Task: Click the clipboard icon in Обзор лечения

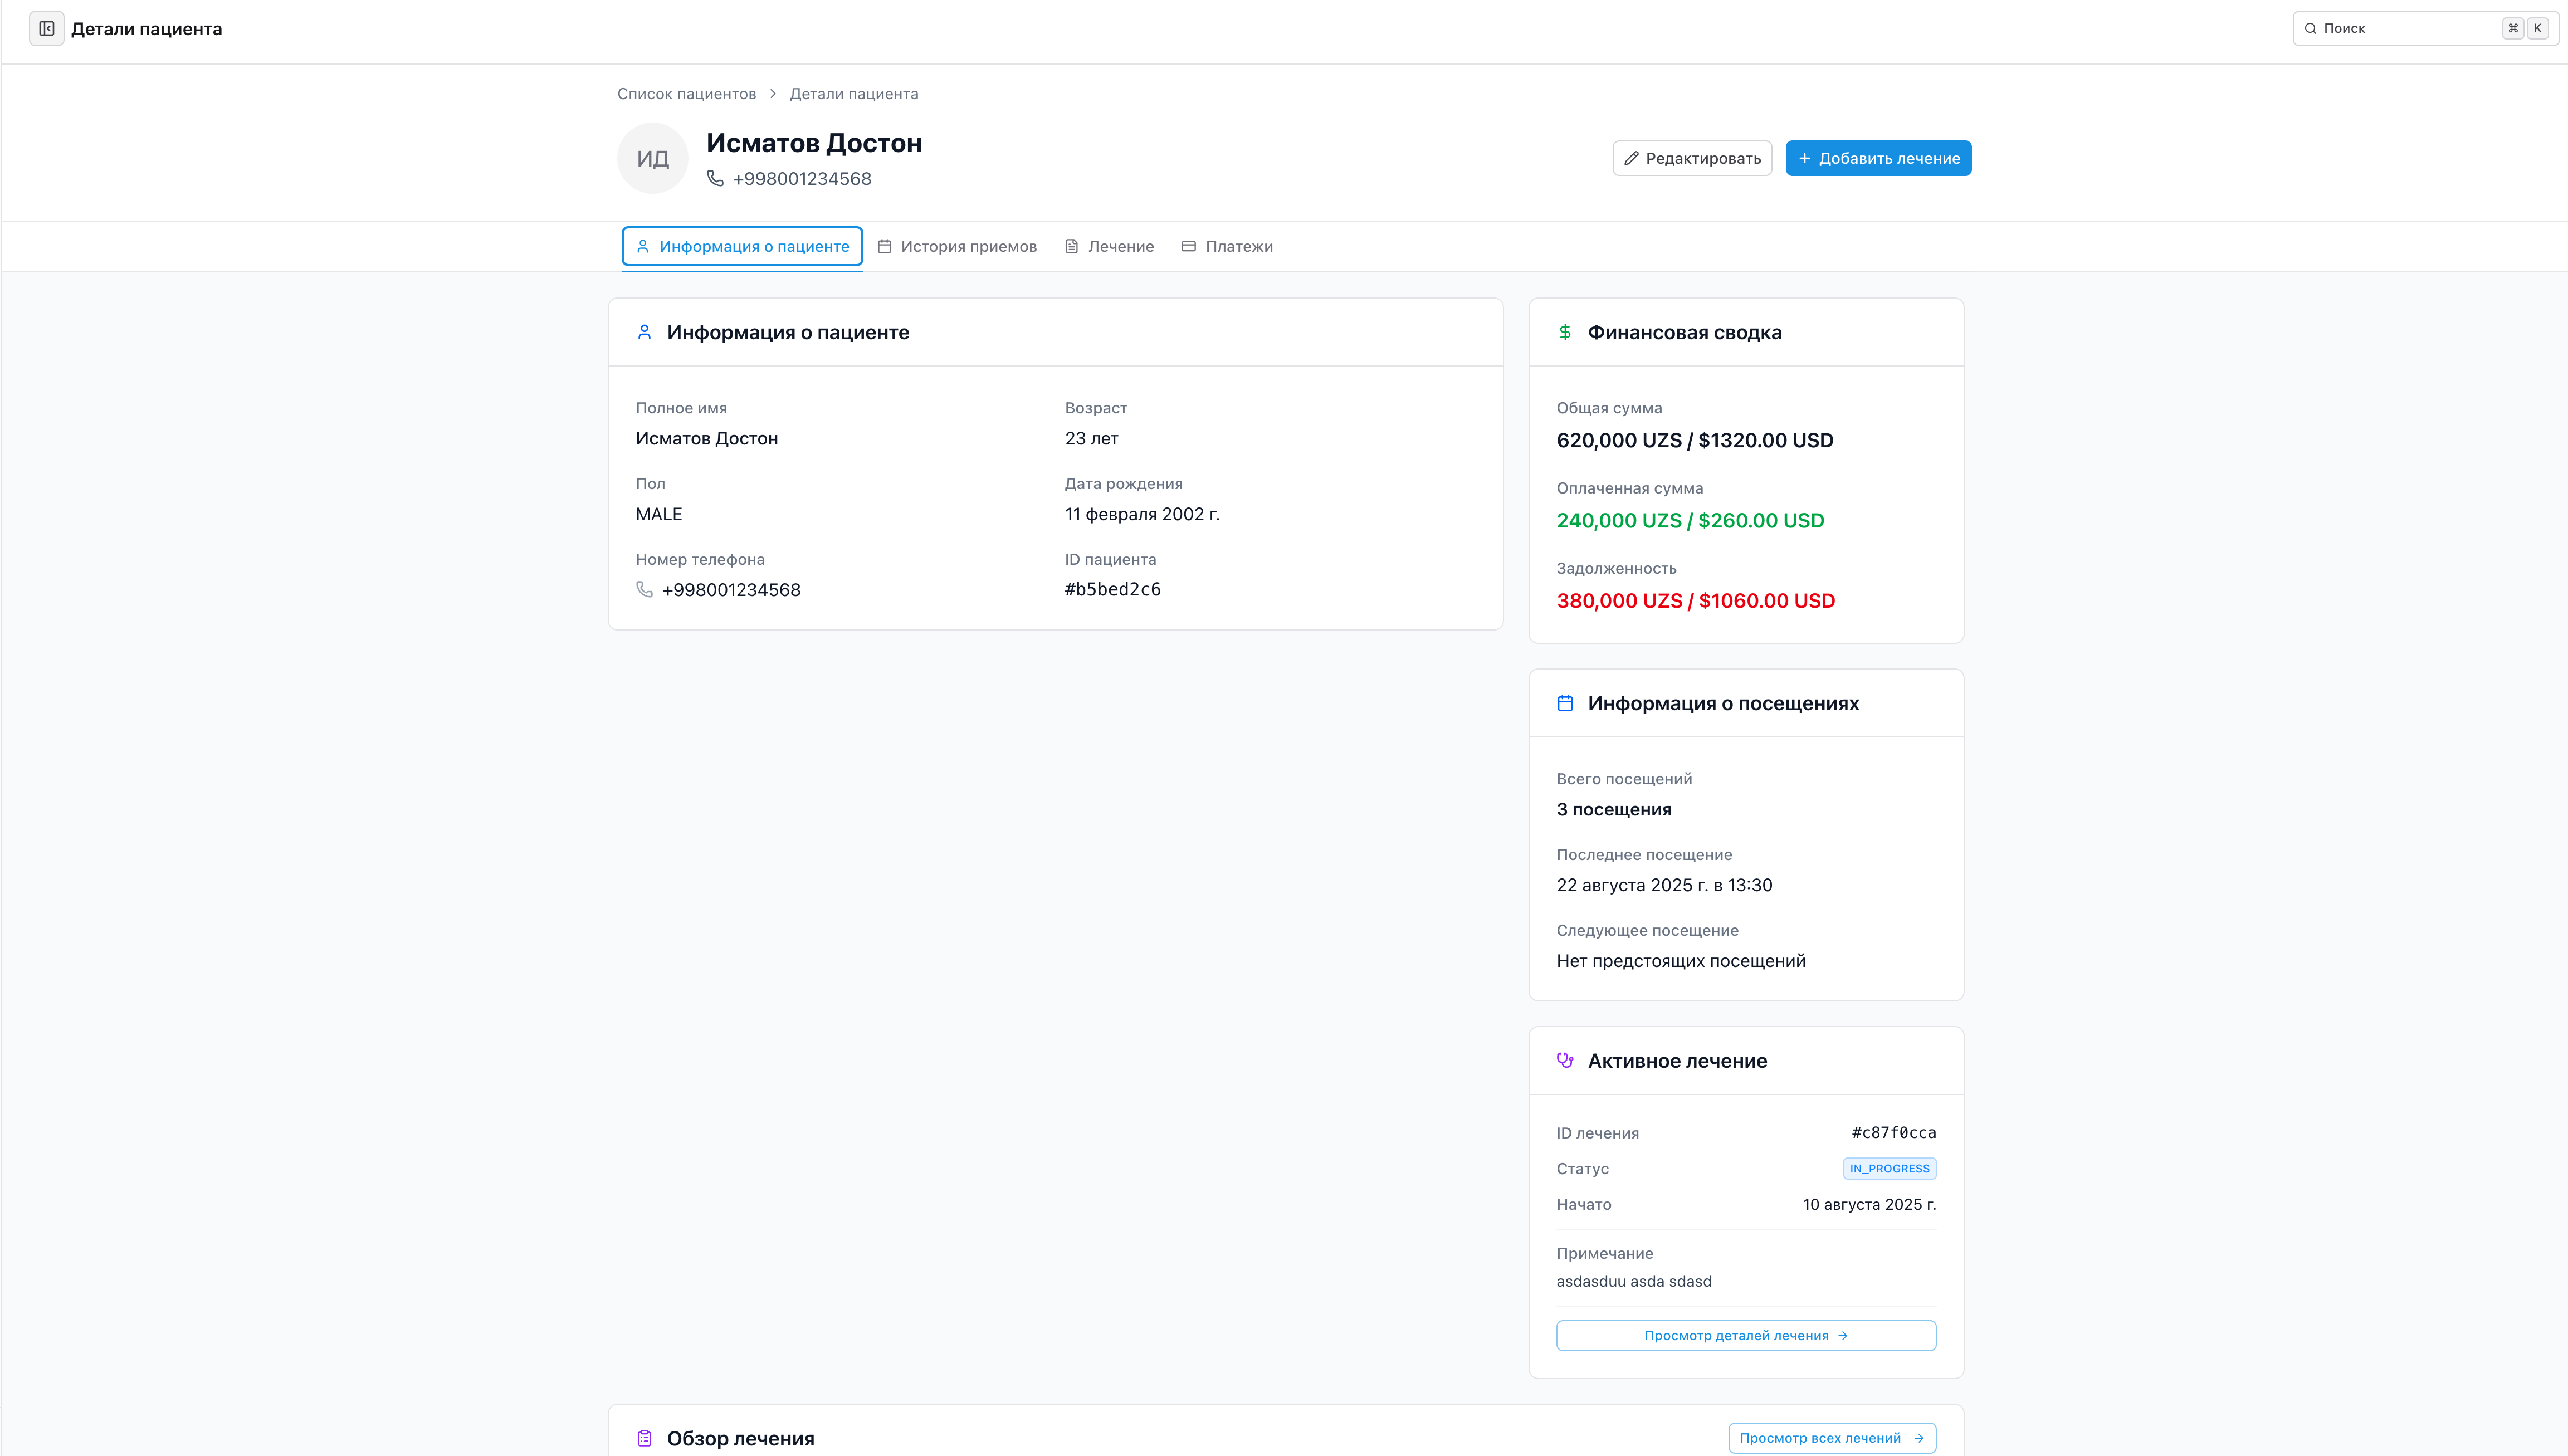Action: (644, 1438)
